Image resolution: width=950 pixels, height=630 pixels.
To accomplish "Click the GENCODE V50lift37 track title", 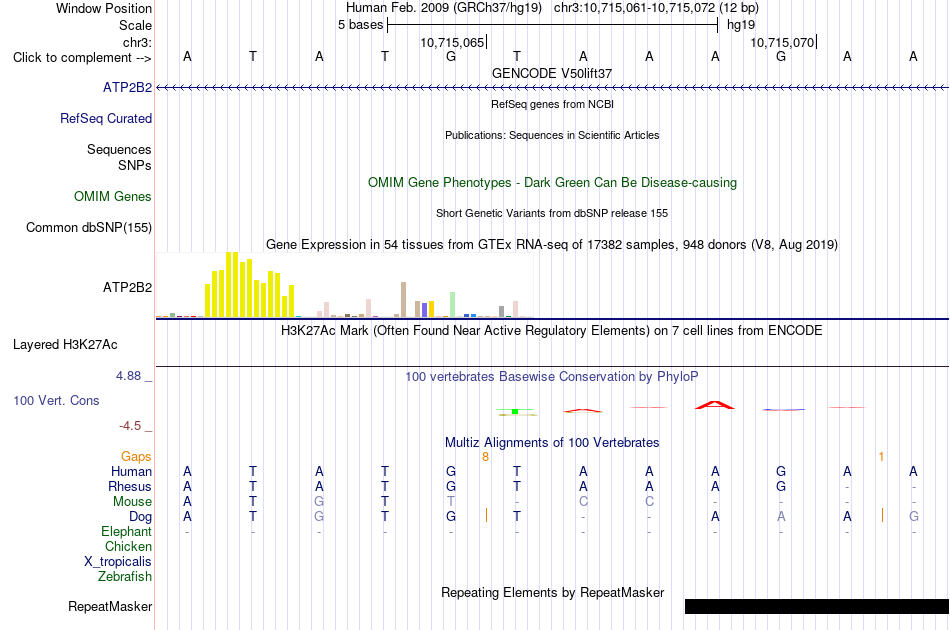I will pyautogui.click(x=552, y=73).
